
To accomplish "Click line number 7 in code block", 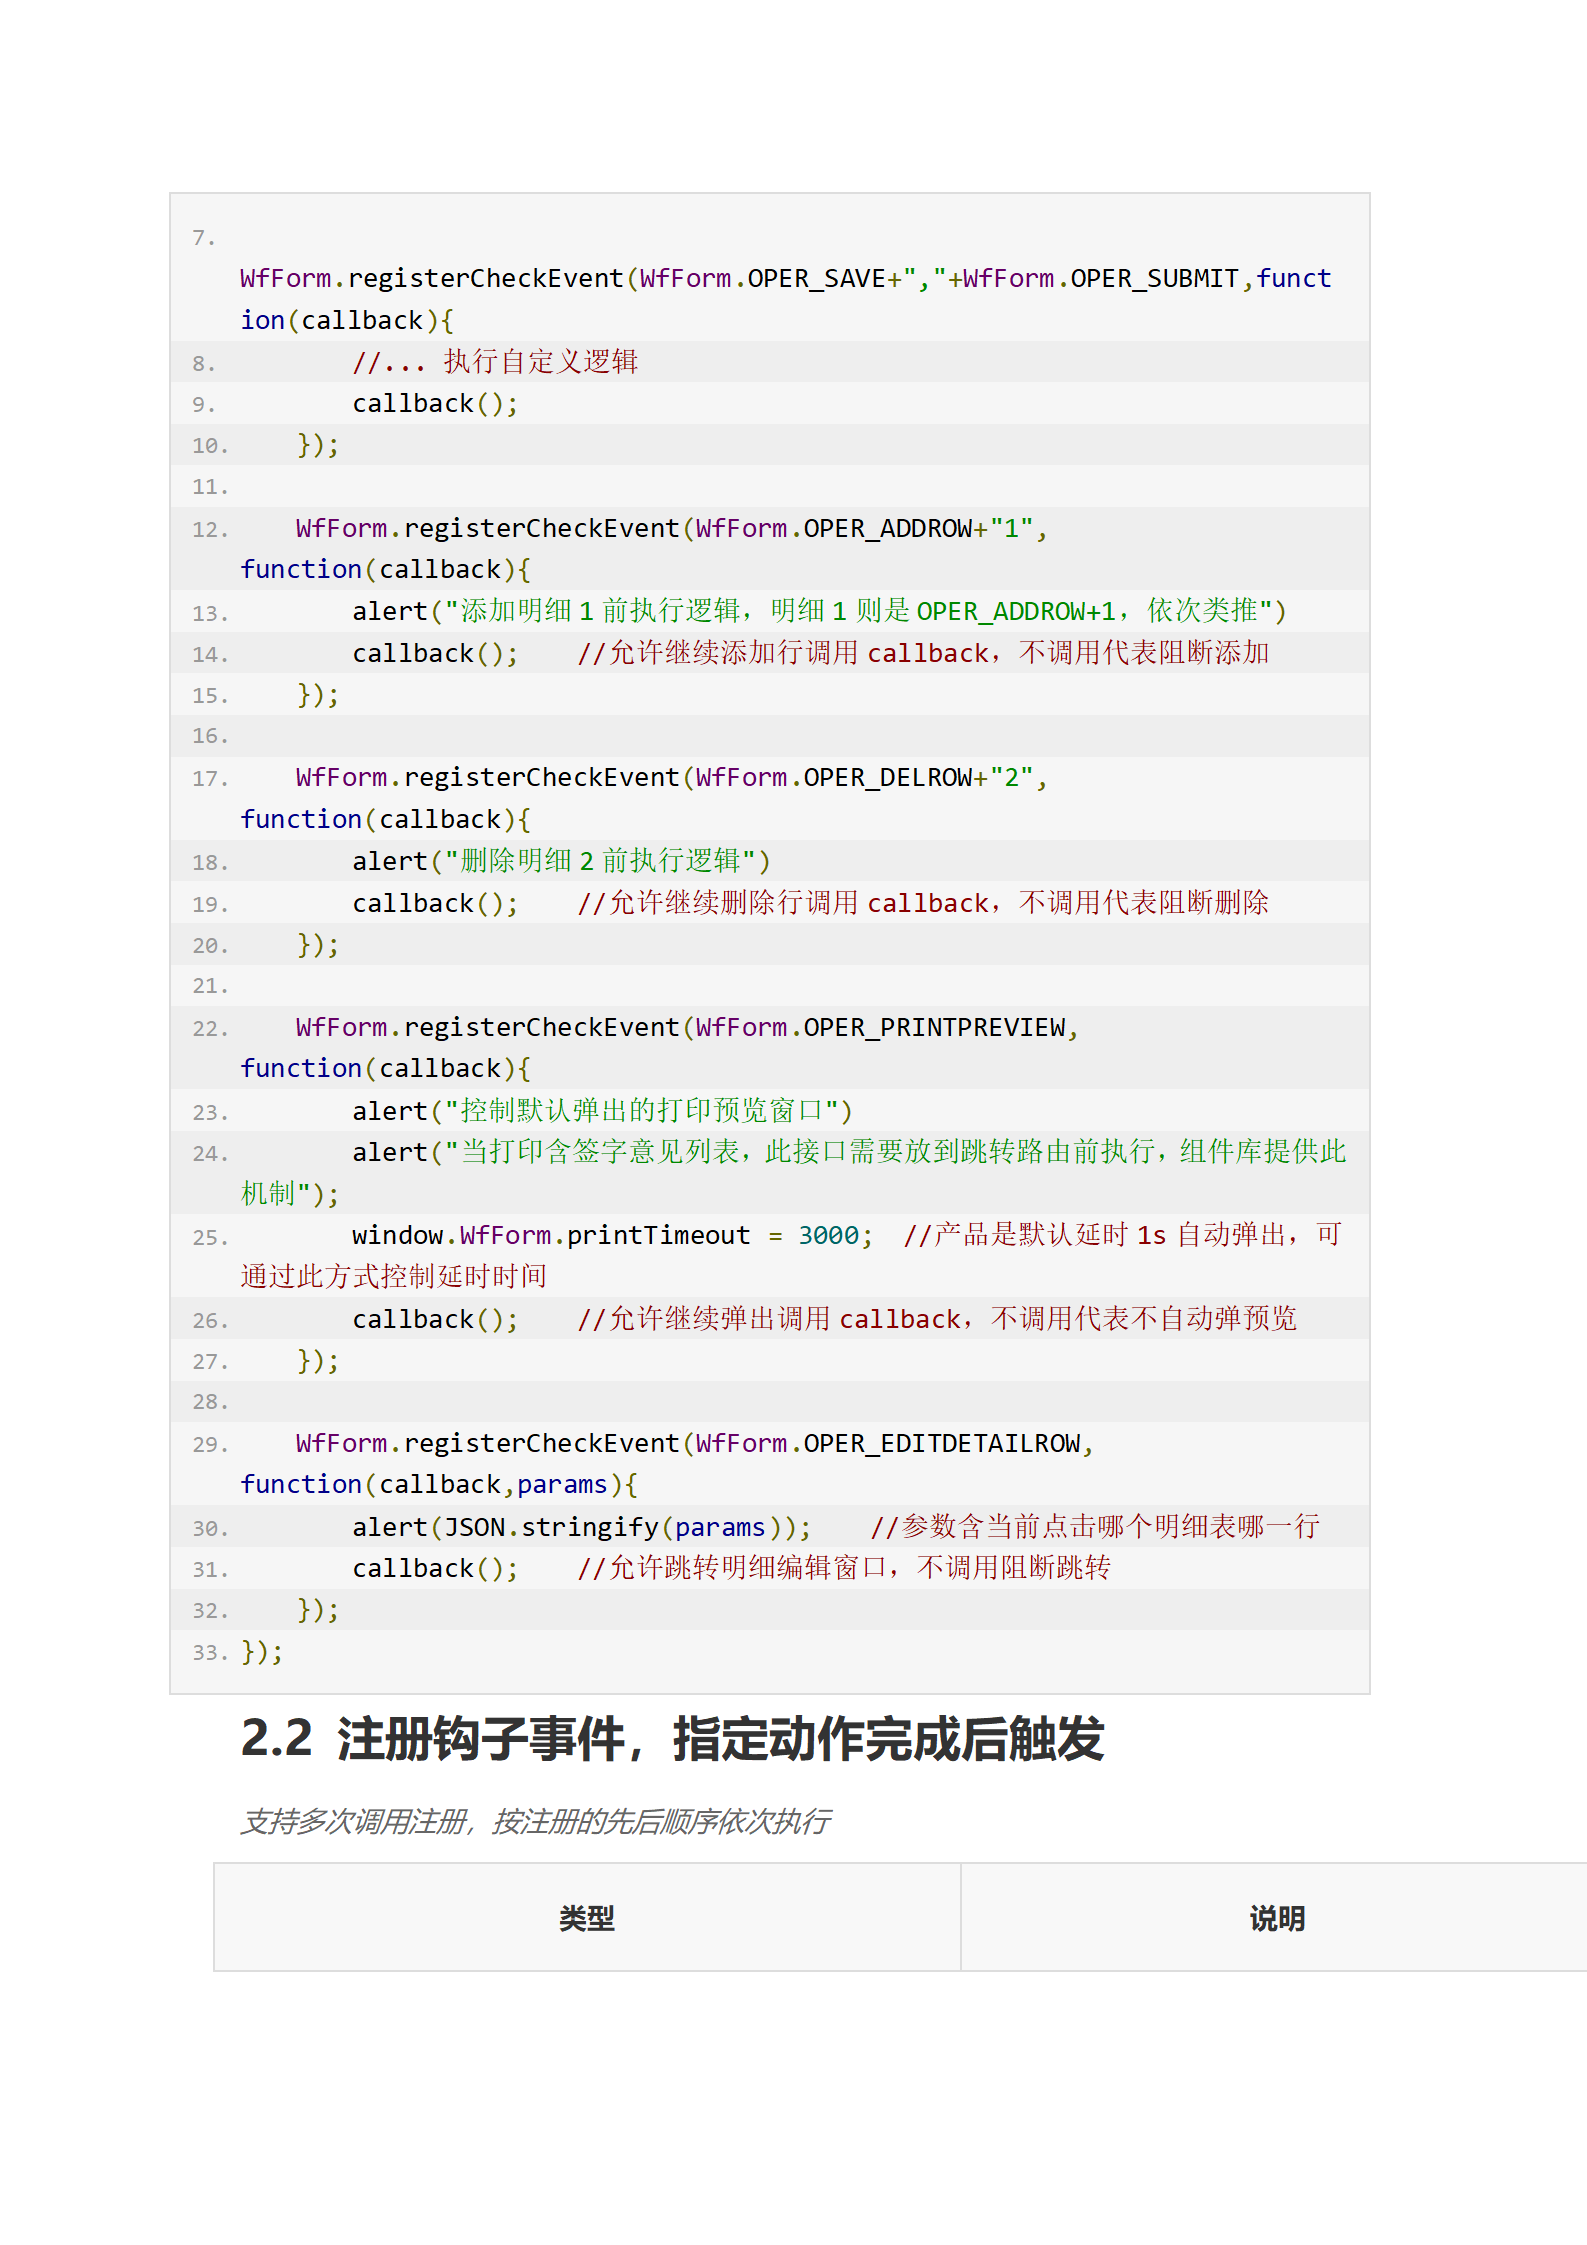I will [x=203, y=238].
